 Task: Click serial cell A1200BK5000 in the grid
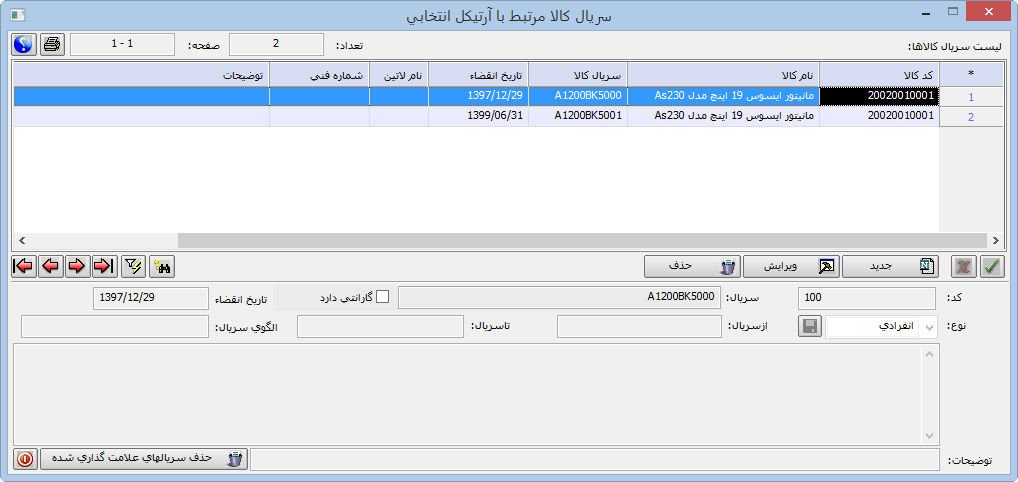pyautogui.click(x=578, y=96)
